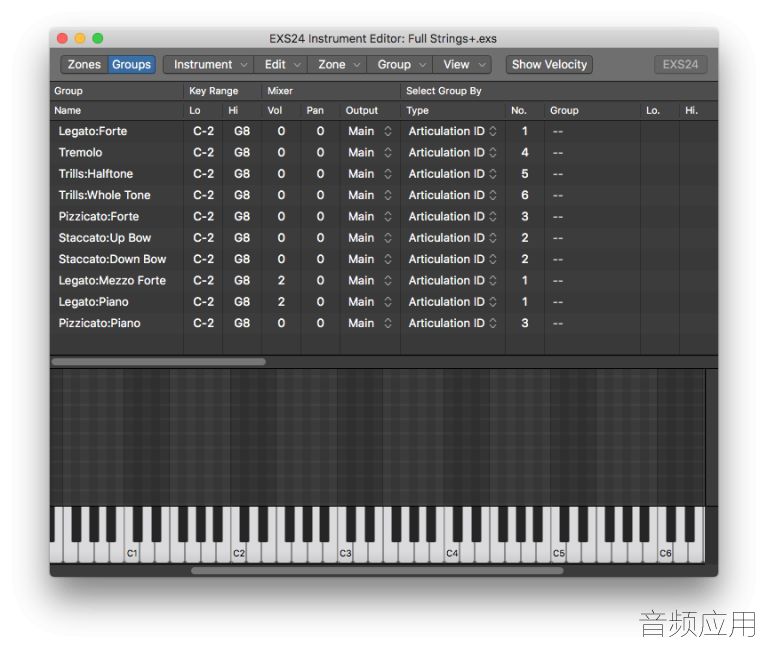Close the EXS24 Instrument Editor window

[62, 38]
